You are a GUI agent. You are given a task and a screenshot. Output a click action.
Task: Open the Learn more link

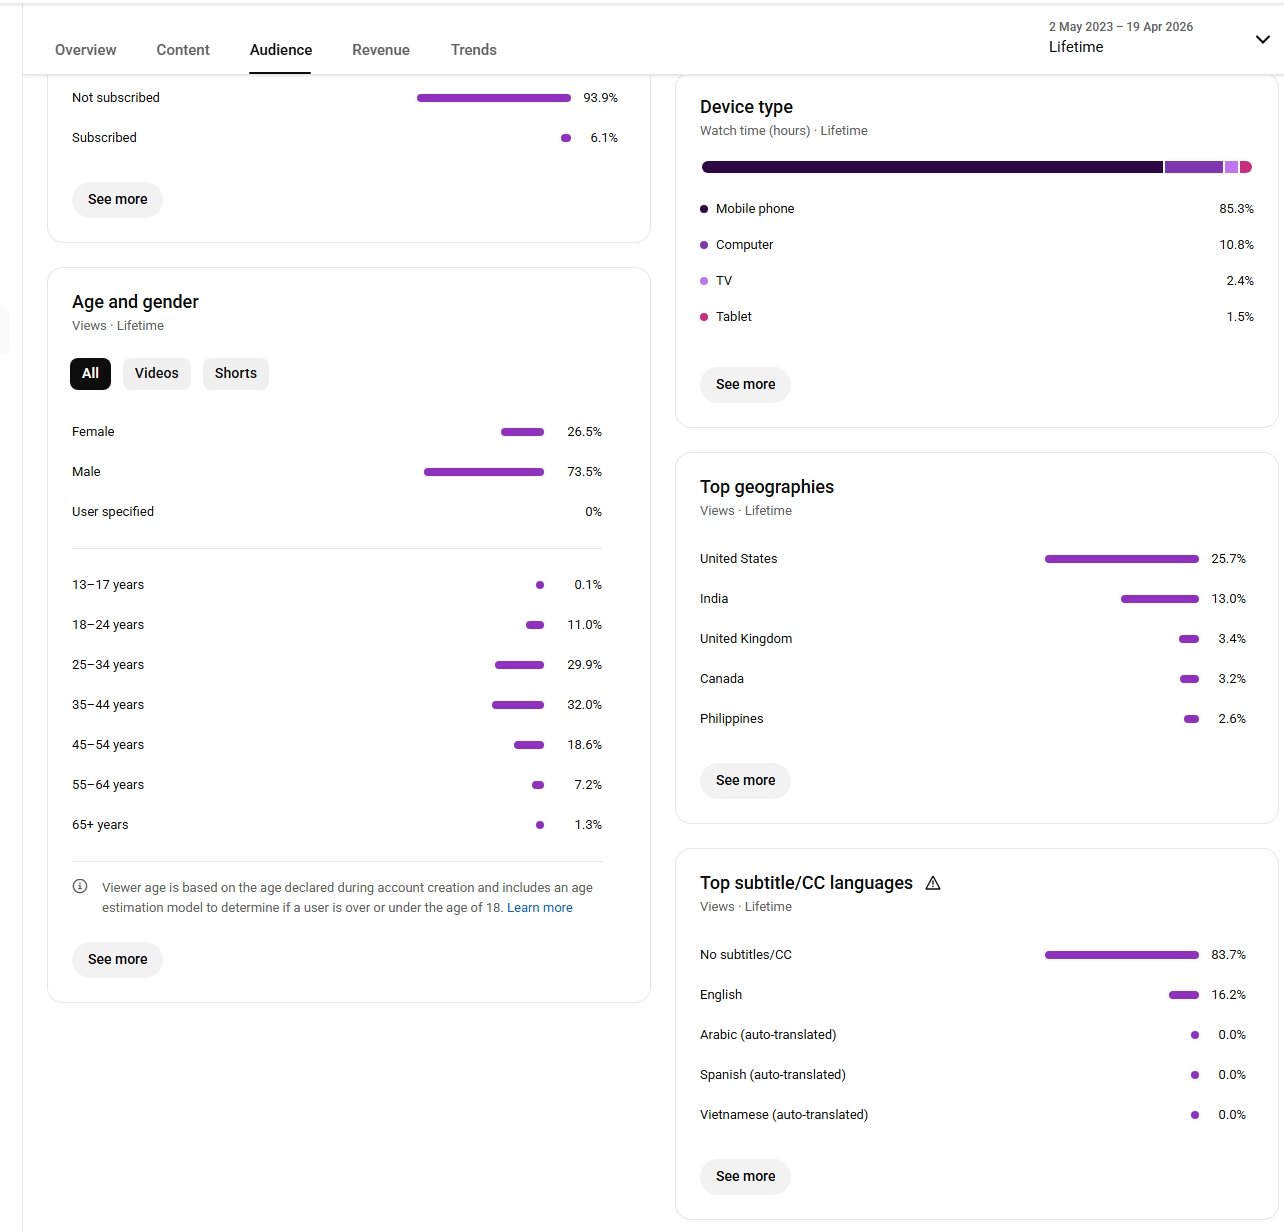(x=539, y=908)
